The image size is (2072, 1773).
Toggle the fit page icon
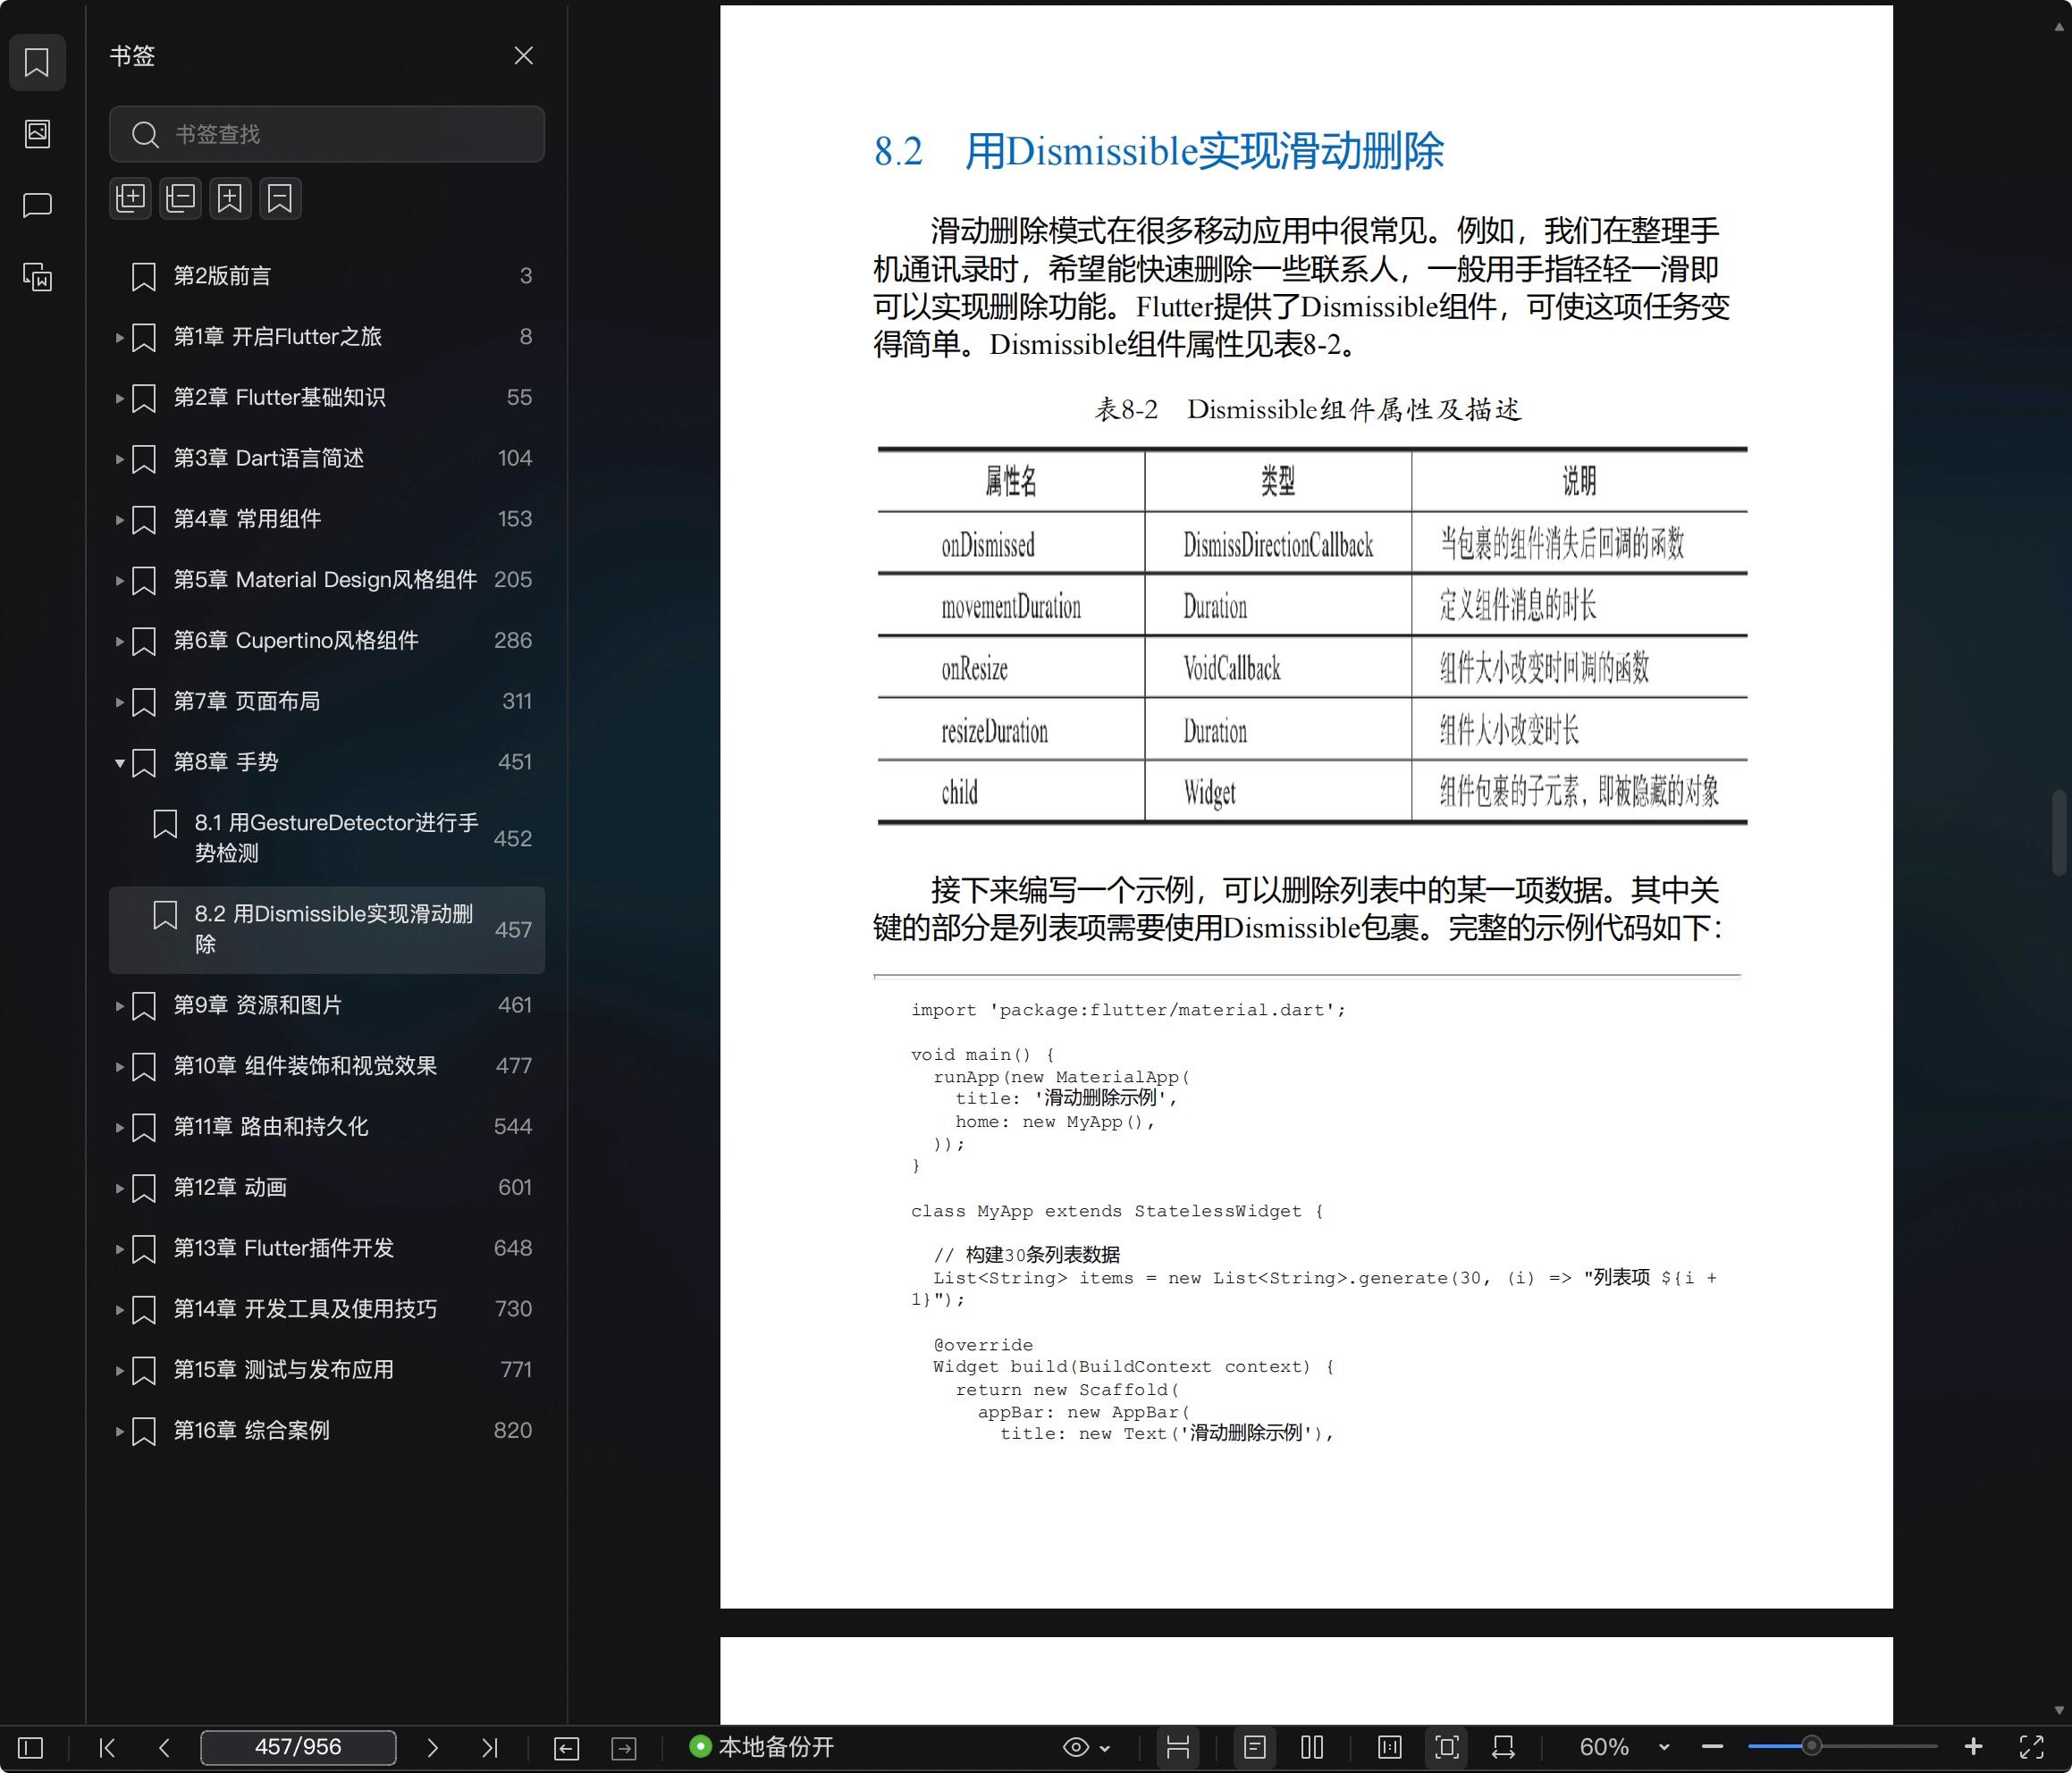pyautogui.click(x=1447, y=1747)
